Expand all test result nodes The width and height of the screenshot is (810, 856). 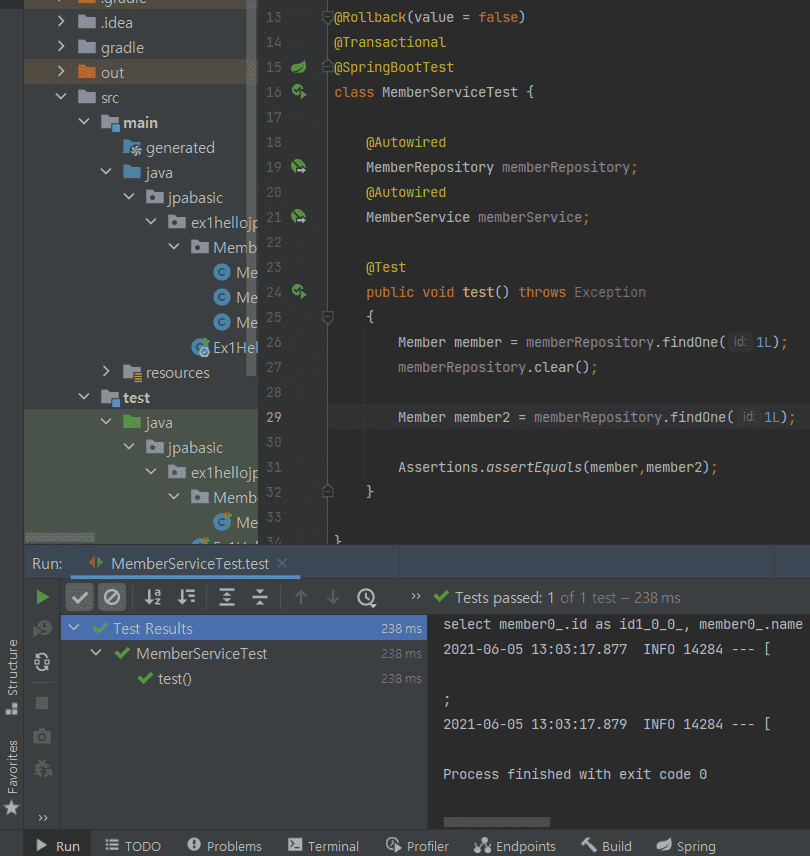(x=227, y=597)
